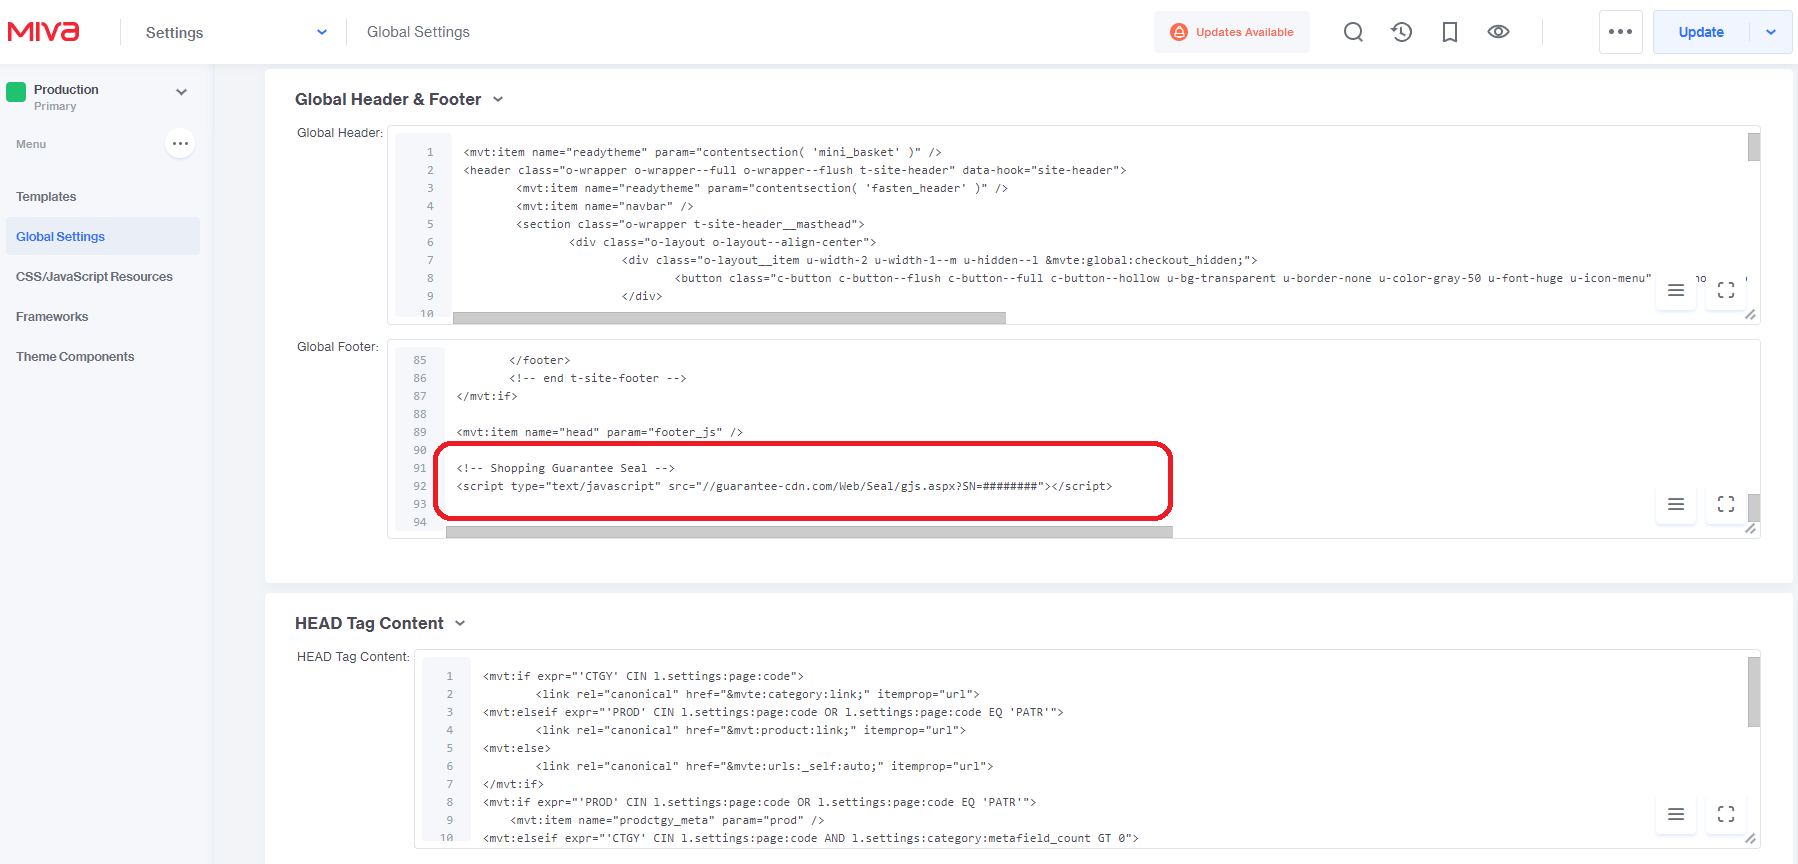Click the Global Footer editor resize handle
The image size is (1798, 864).
coord(1750,529)
